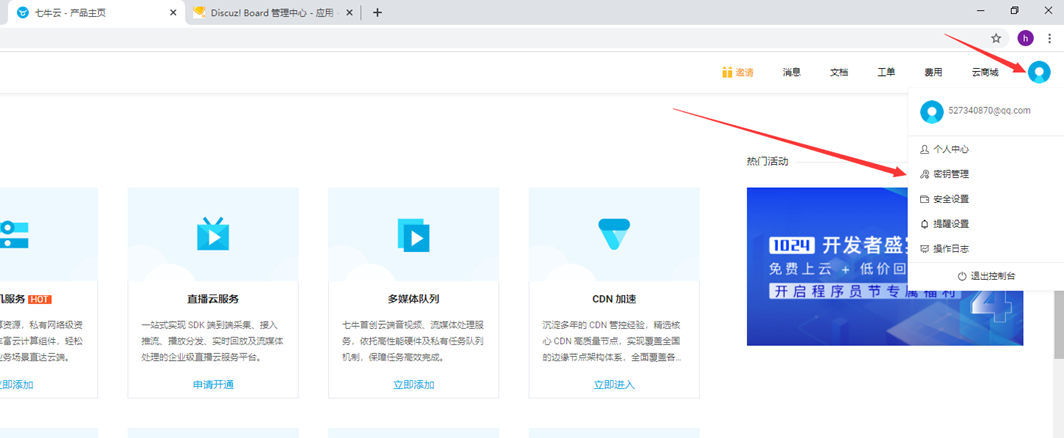Close the 七牛云 - 产品主页 tab
1064x438 pixels.
coord(173,12)
